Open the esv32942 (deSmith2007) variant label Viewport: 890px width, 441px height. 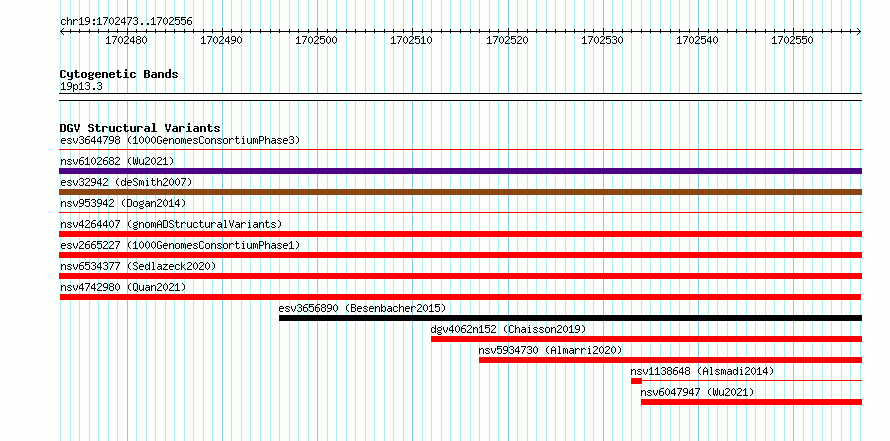126,182
